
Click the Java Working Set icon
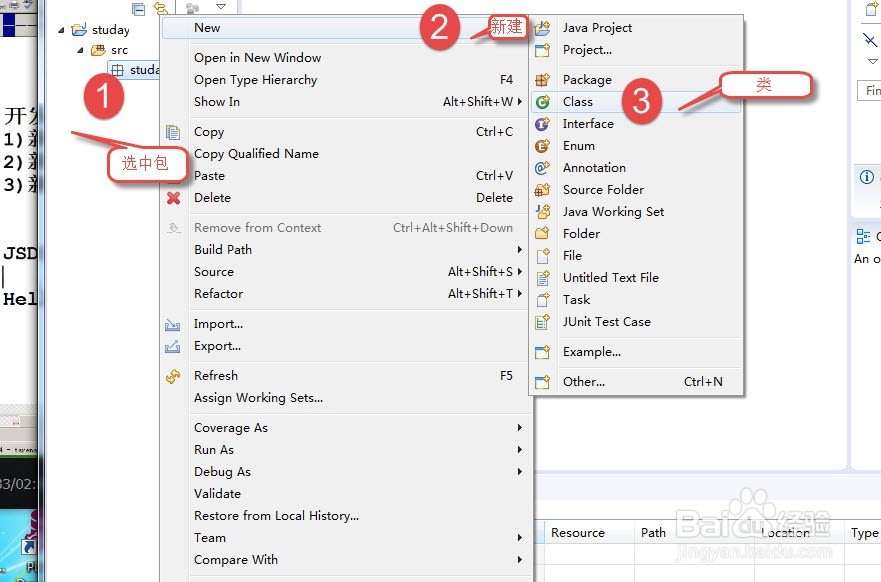click(x=542, y=212)
